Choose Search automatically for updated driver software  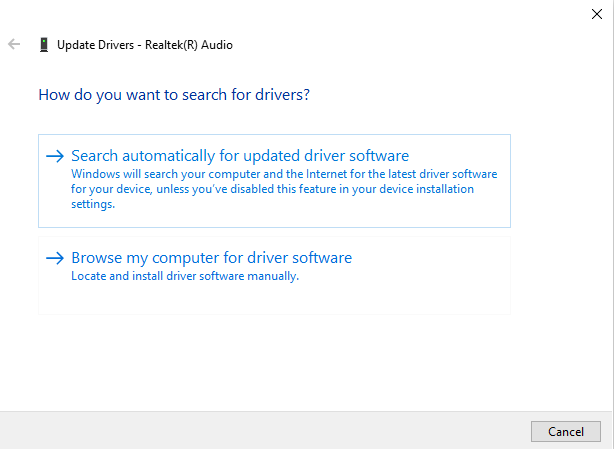coord(274,181)
